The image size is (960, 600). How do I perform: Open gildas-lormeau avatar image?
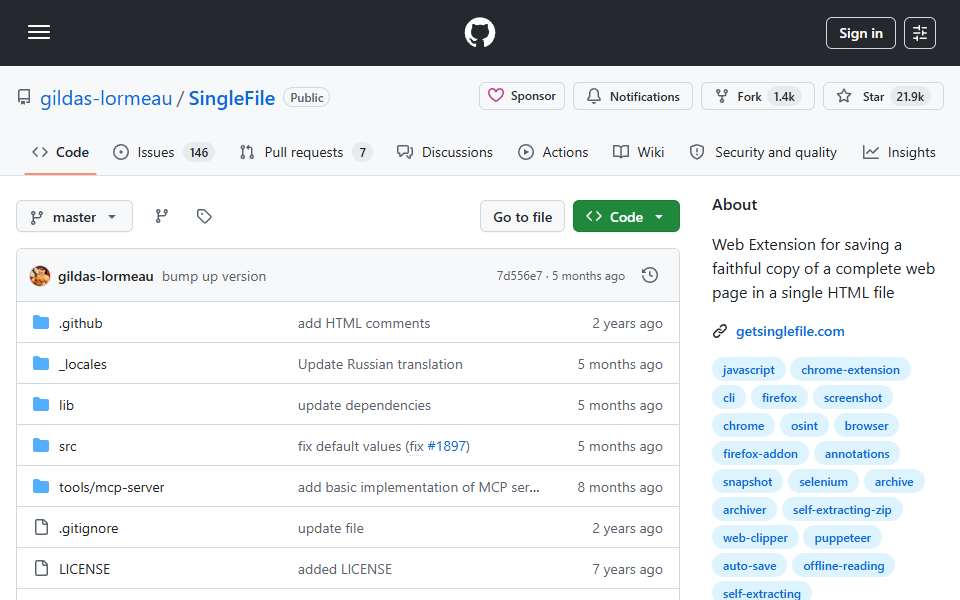tap(40, 276)
